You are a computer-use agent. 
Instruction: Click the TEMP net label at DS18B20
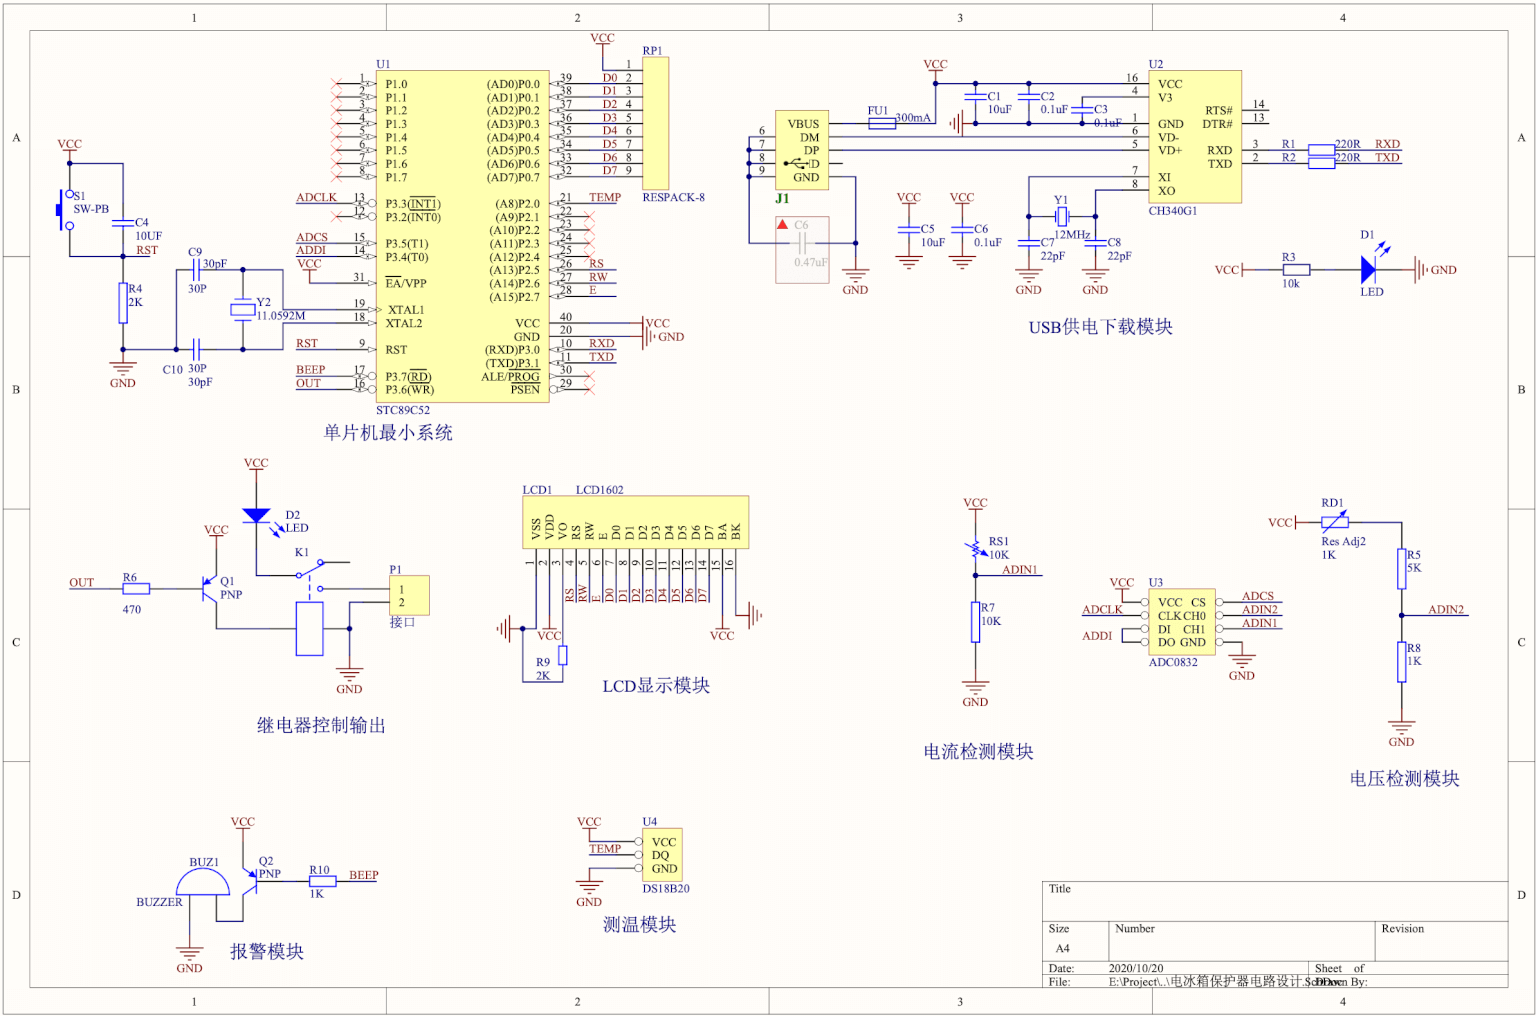605,848
